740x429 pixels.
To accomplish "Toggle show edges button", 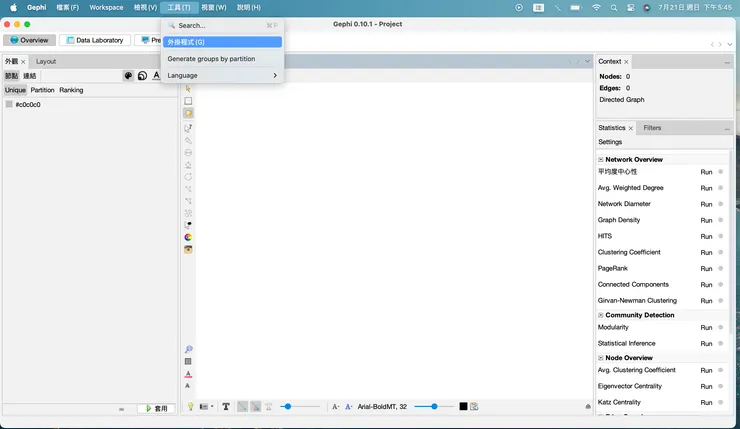I will point(242,406).
